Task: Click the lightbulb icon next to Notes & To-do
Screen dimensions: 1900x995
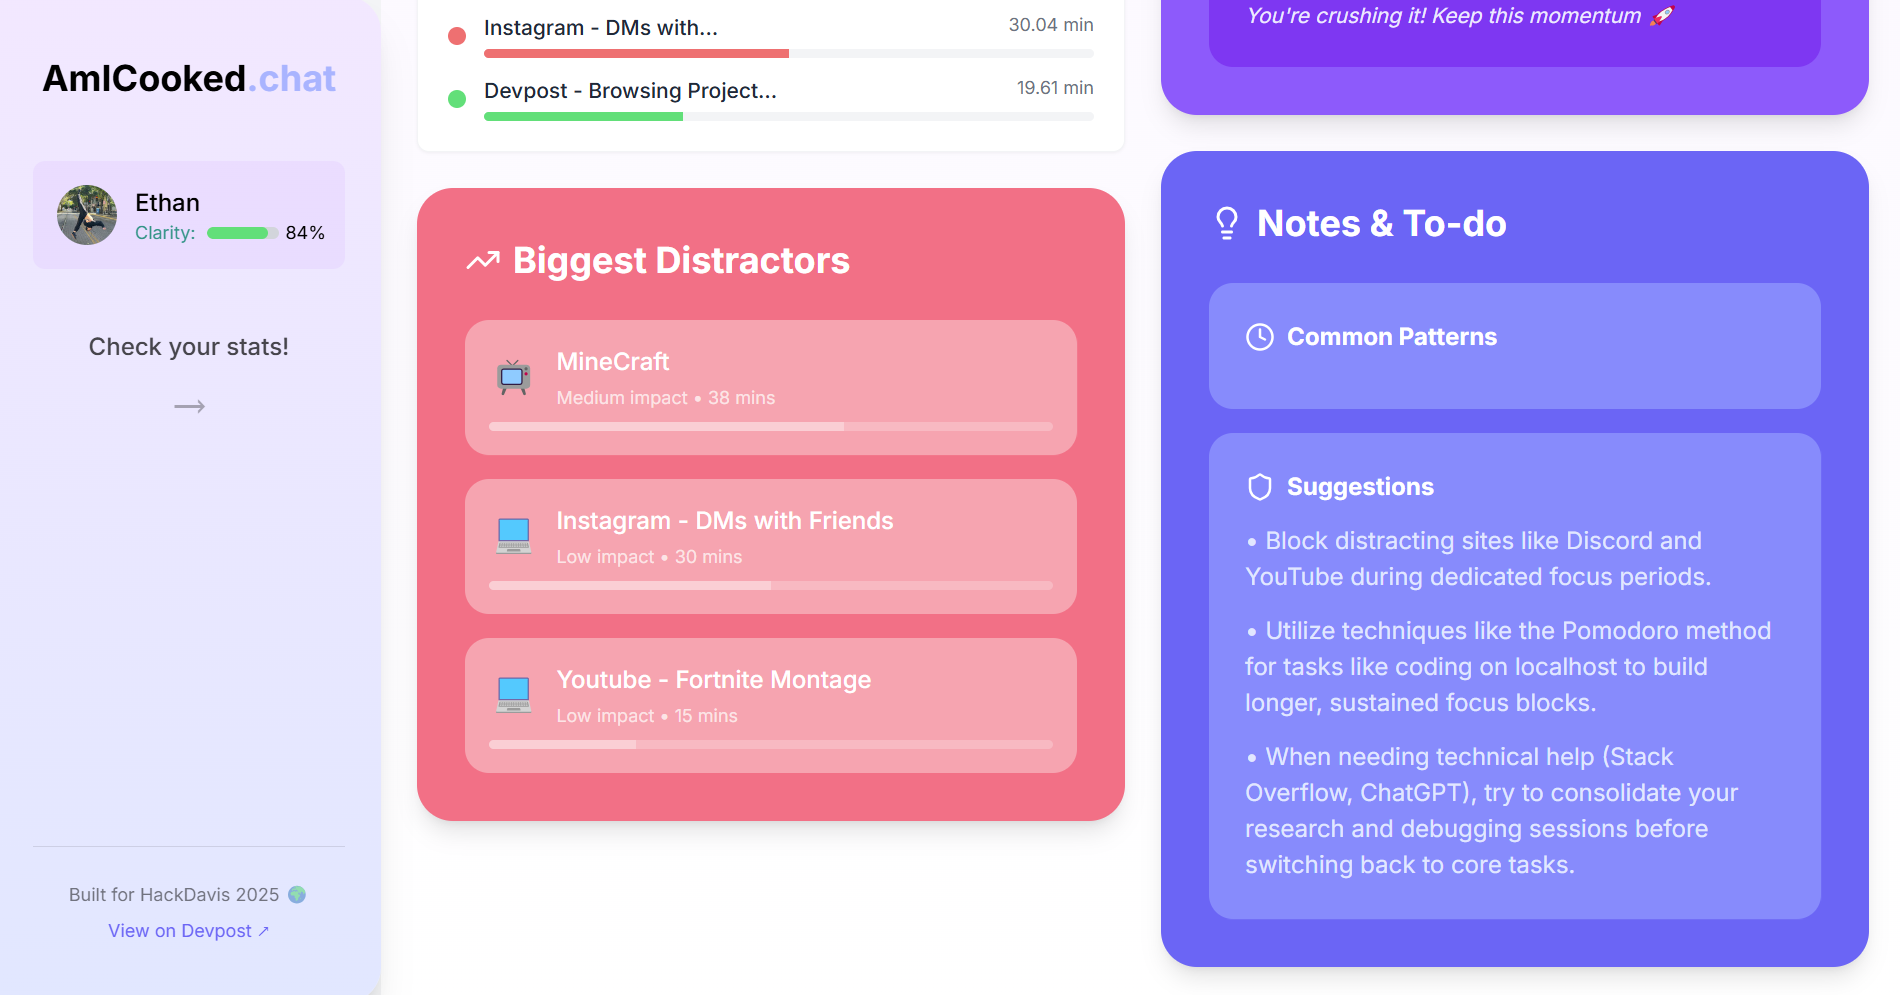Action: [x=1227, y=223]
